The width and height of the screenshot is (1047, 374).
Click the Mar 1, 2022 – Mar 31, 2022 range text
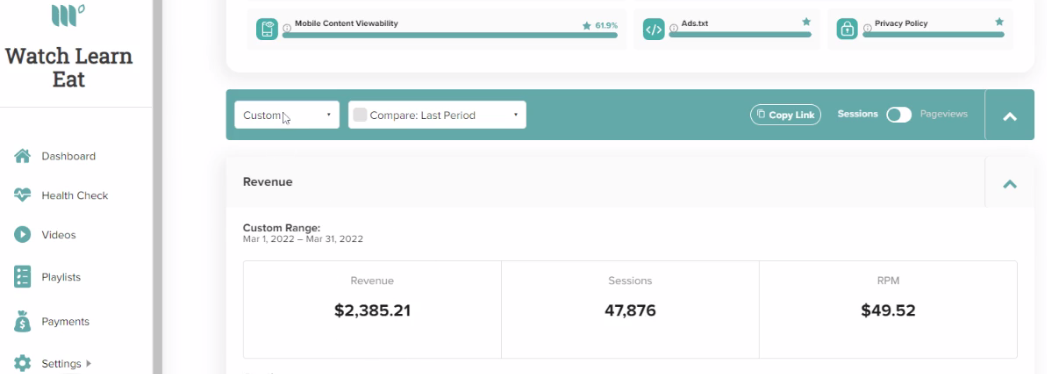coord(303,239)
